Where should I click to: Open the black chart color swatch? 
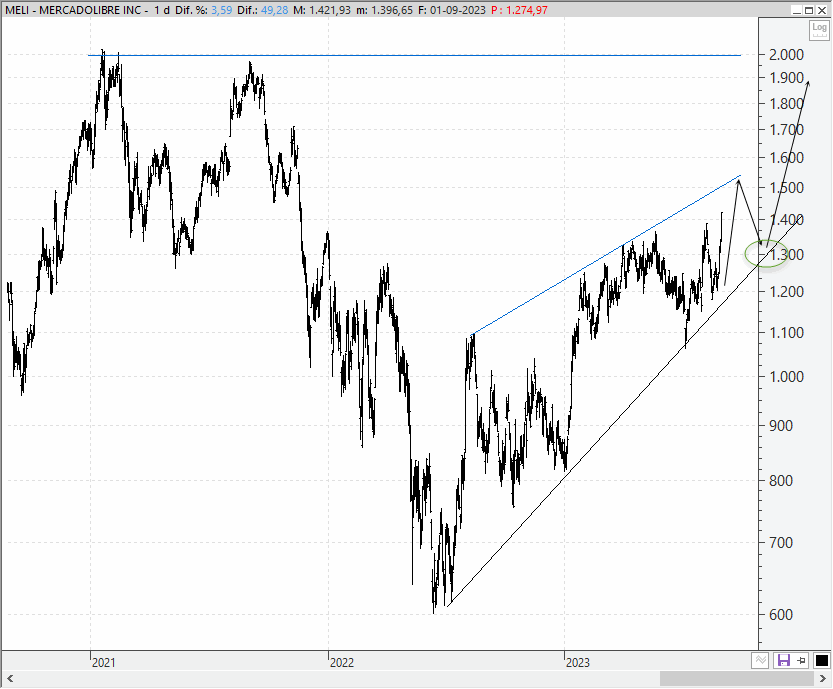tap(821, 661)
